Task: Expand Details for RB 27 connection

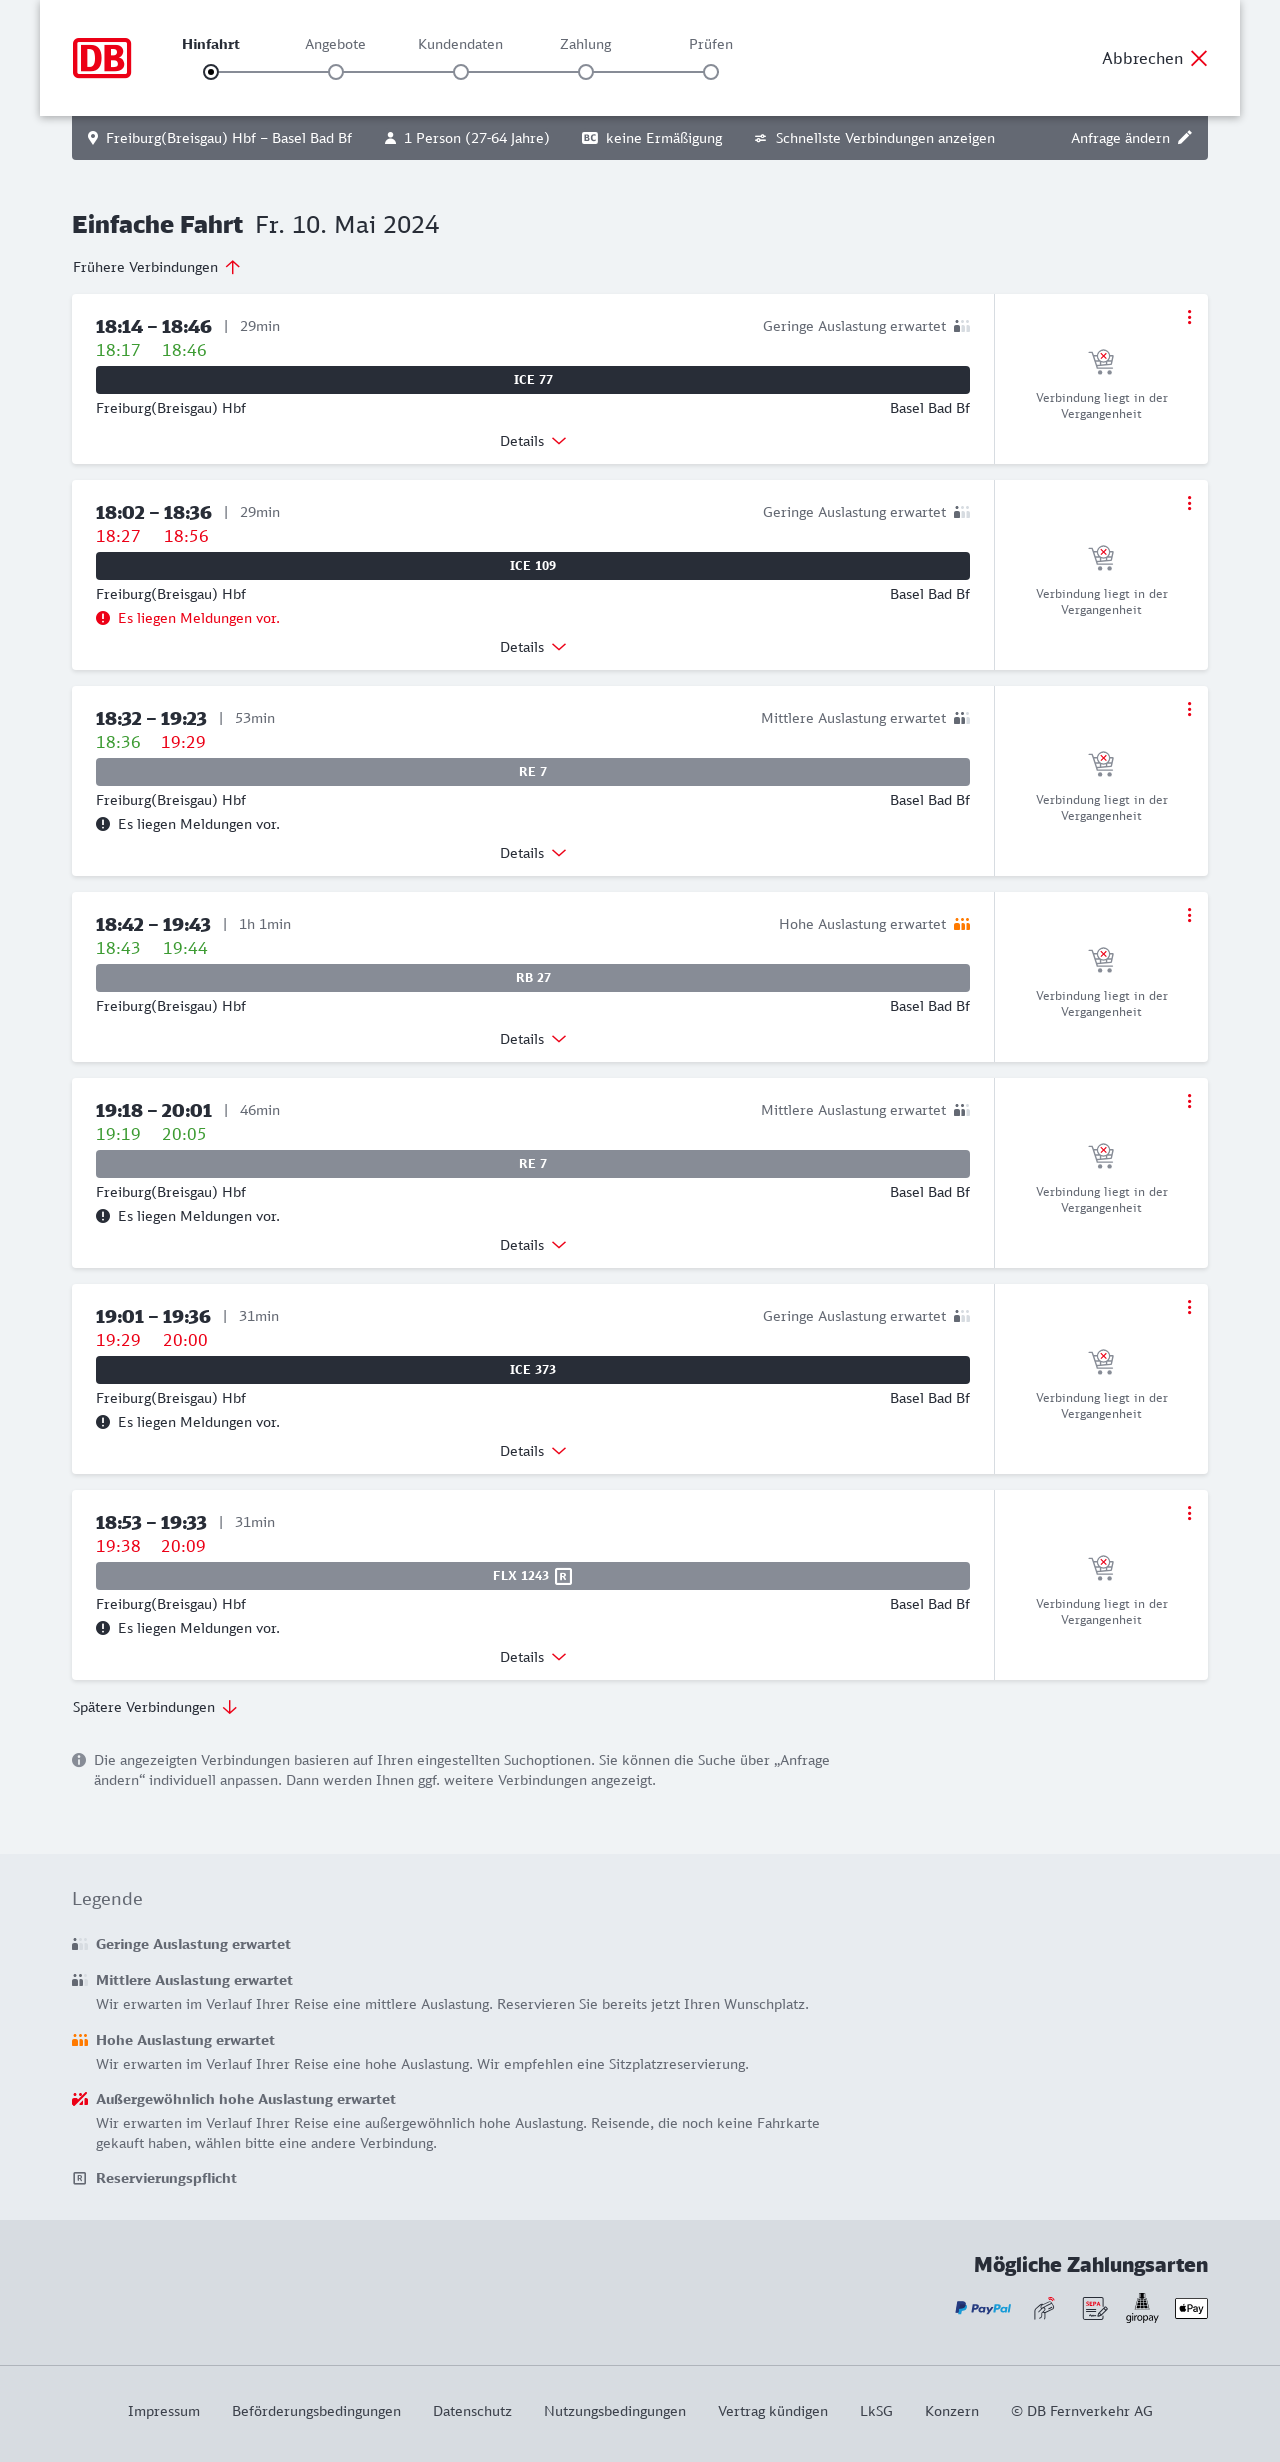Action: tap(533, 1039)
